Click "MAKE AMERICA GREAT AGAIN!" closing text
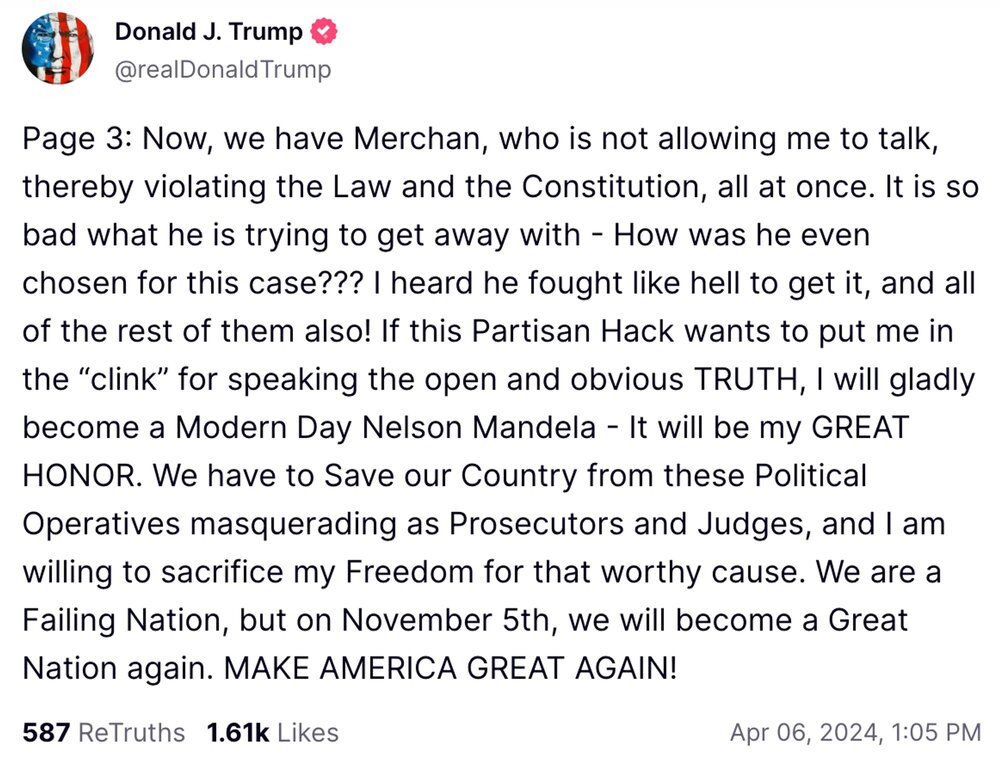 point(451,668)
